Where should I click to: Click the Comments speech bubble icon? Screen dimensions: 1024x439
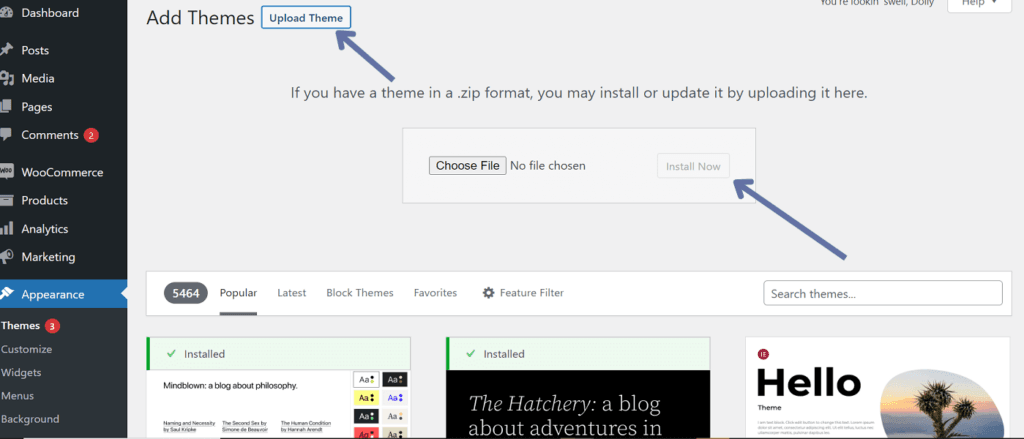6,135
